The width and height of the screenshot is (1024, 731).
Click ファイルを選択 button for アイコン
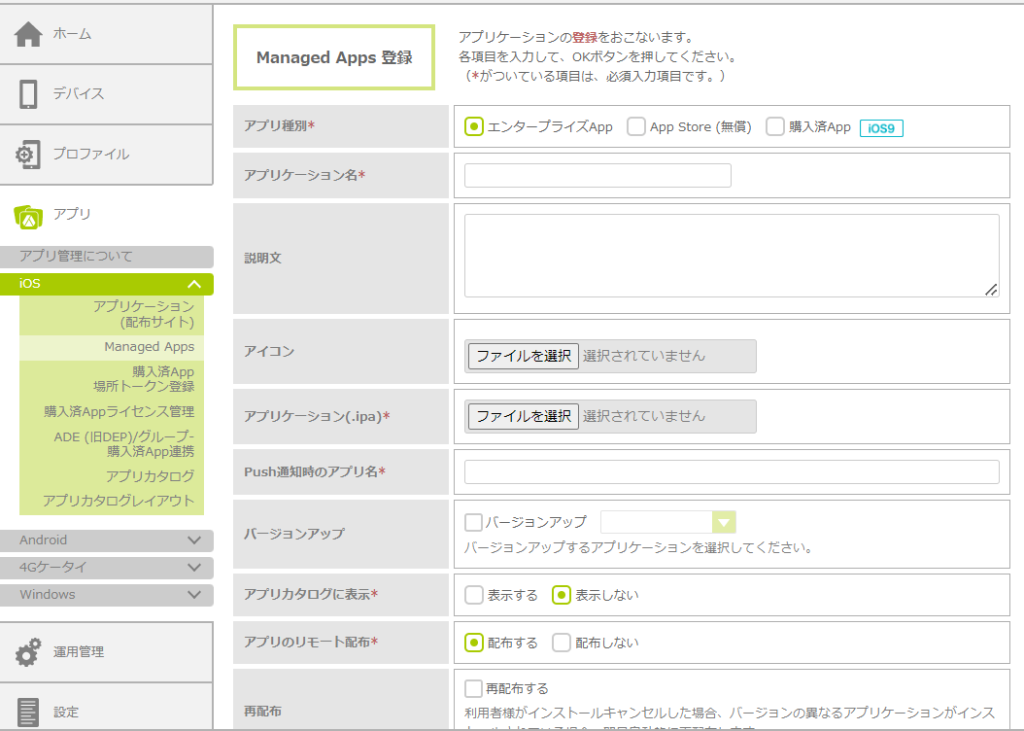click(x=523, y=356)
